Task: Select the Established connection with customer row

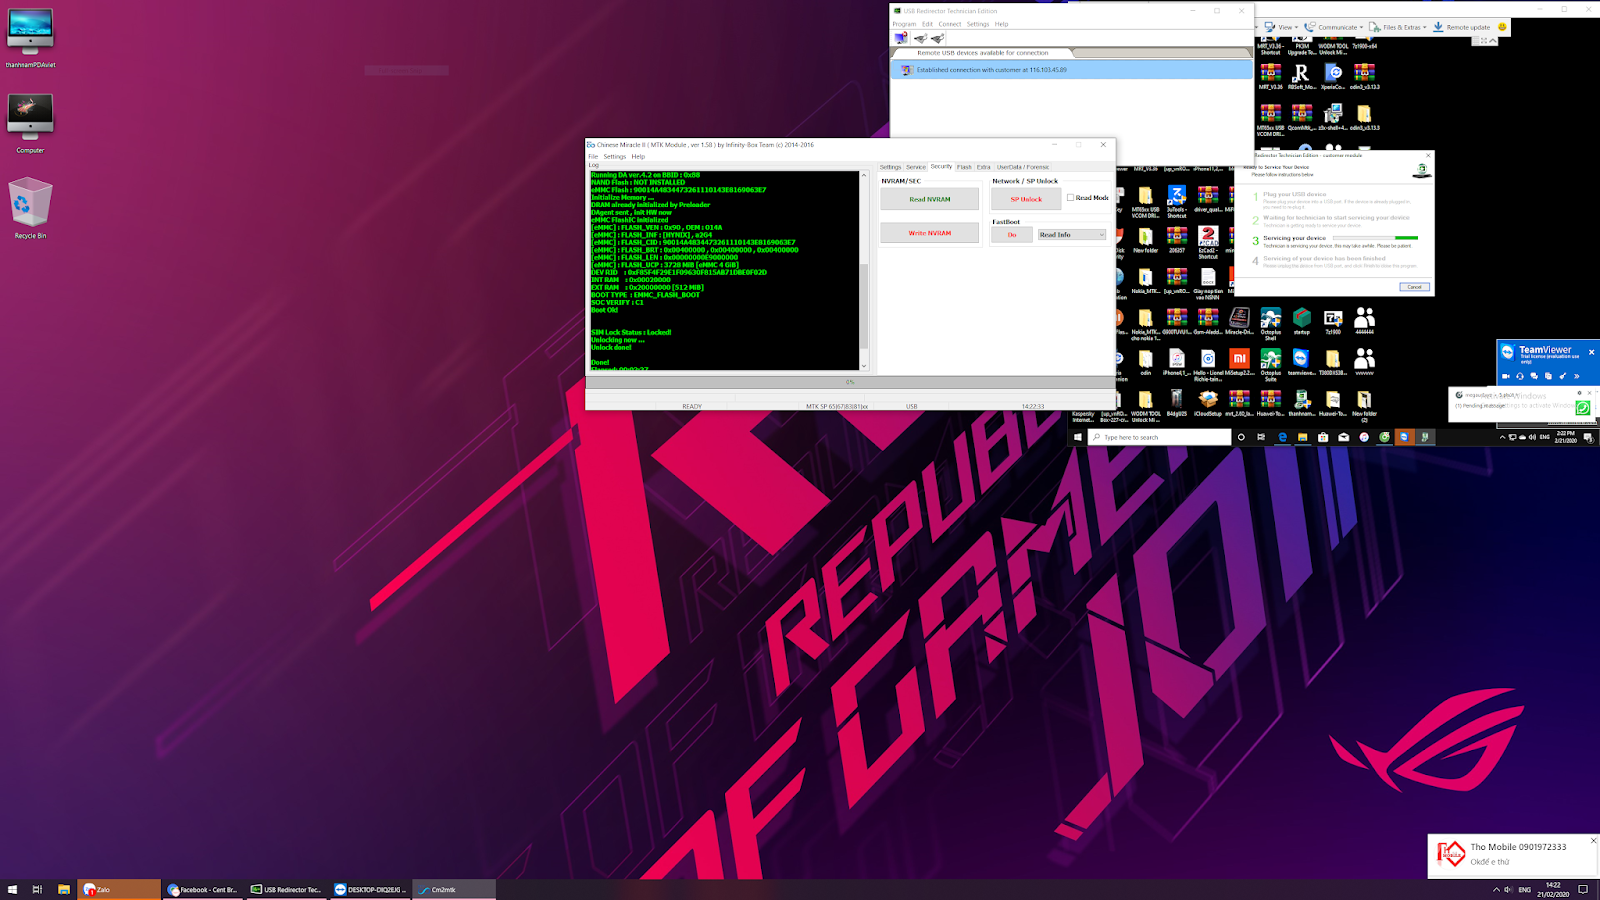Action: pos(1071,70)
